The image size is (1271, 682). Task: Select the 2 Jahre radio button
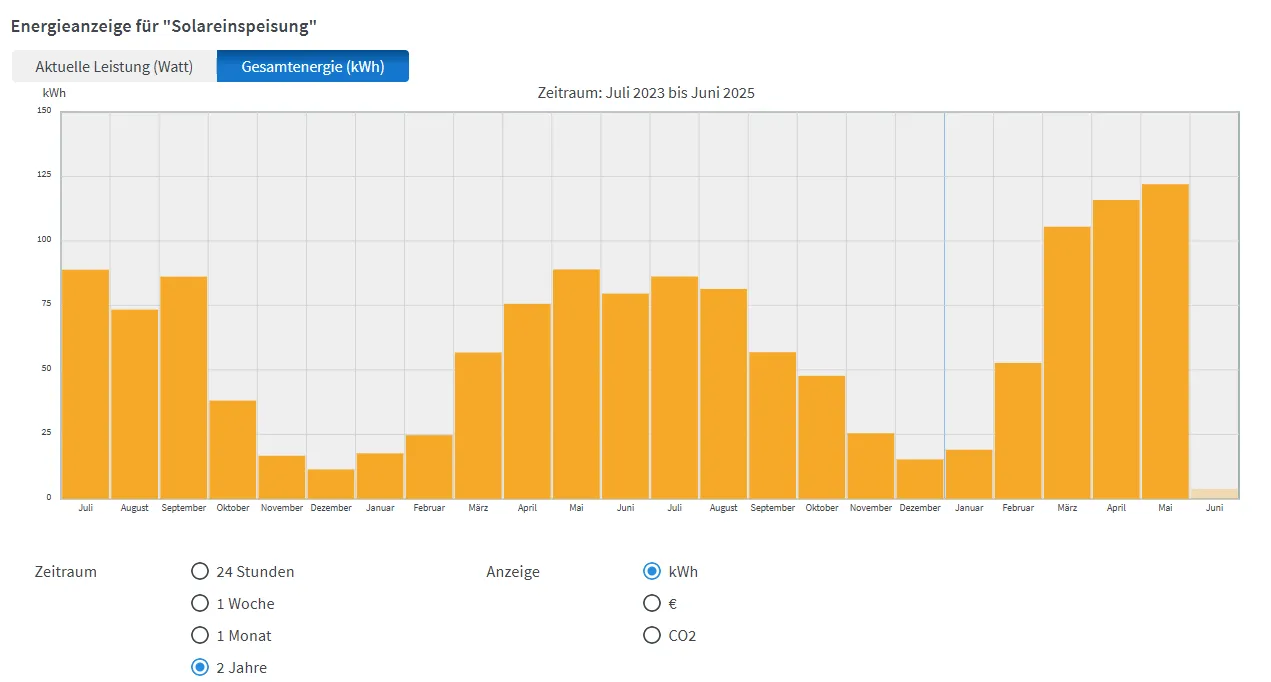[x=200, y=668]
